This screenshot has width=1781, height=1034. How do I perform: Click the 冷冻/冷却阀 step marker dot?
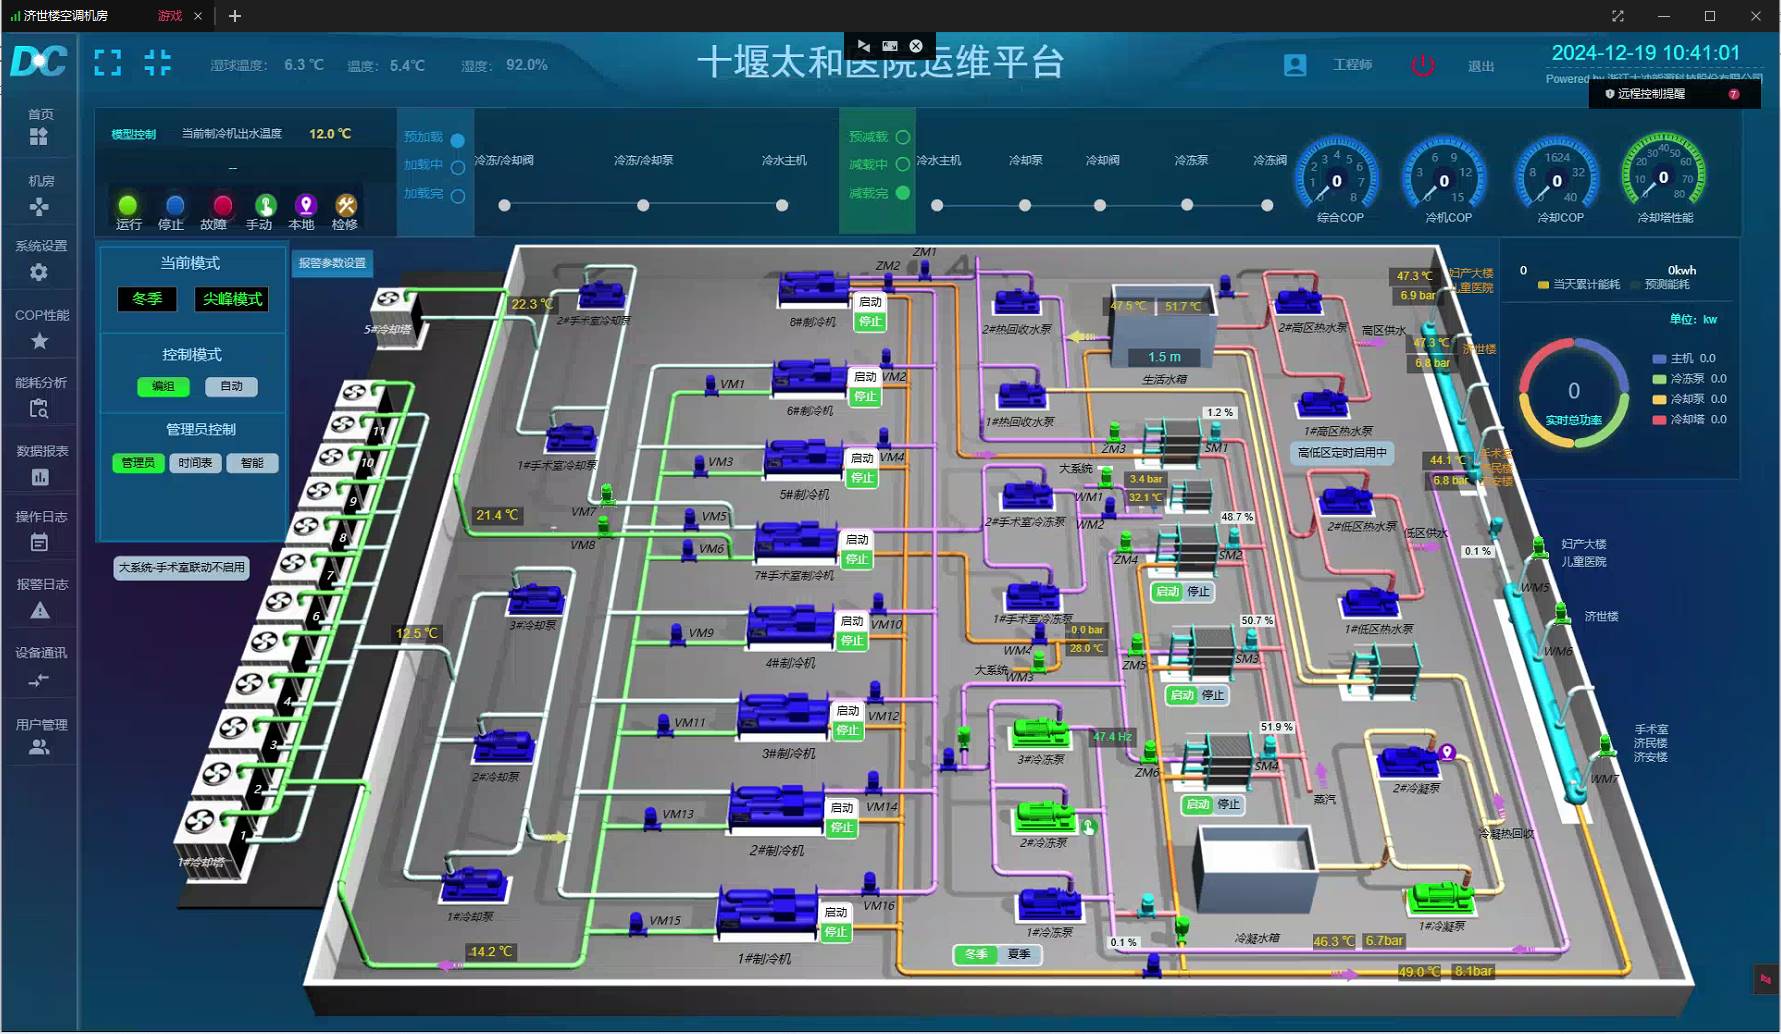click(x=505, y=205)
